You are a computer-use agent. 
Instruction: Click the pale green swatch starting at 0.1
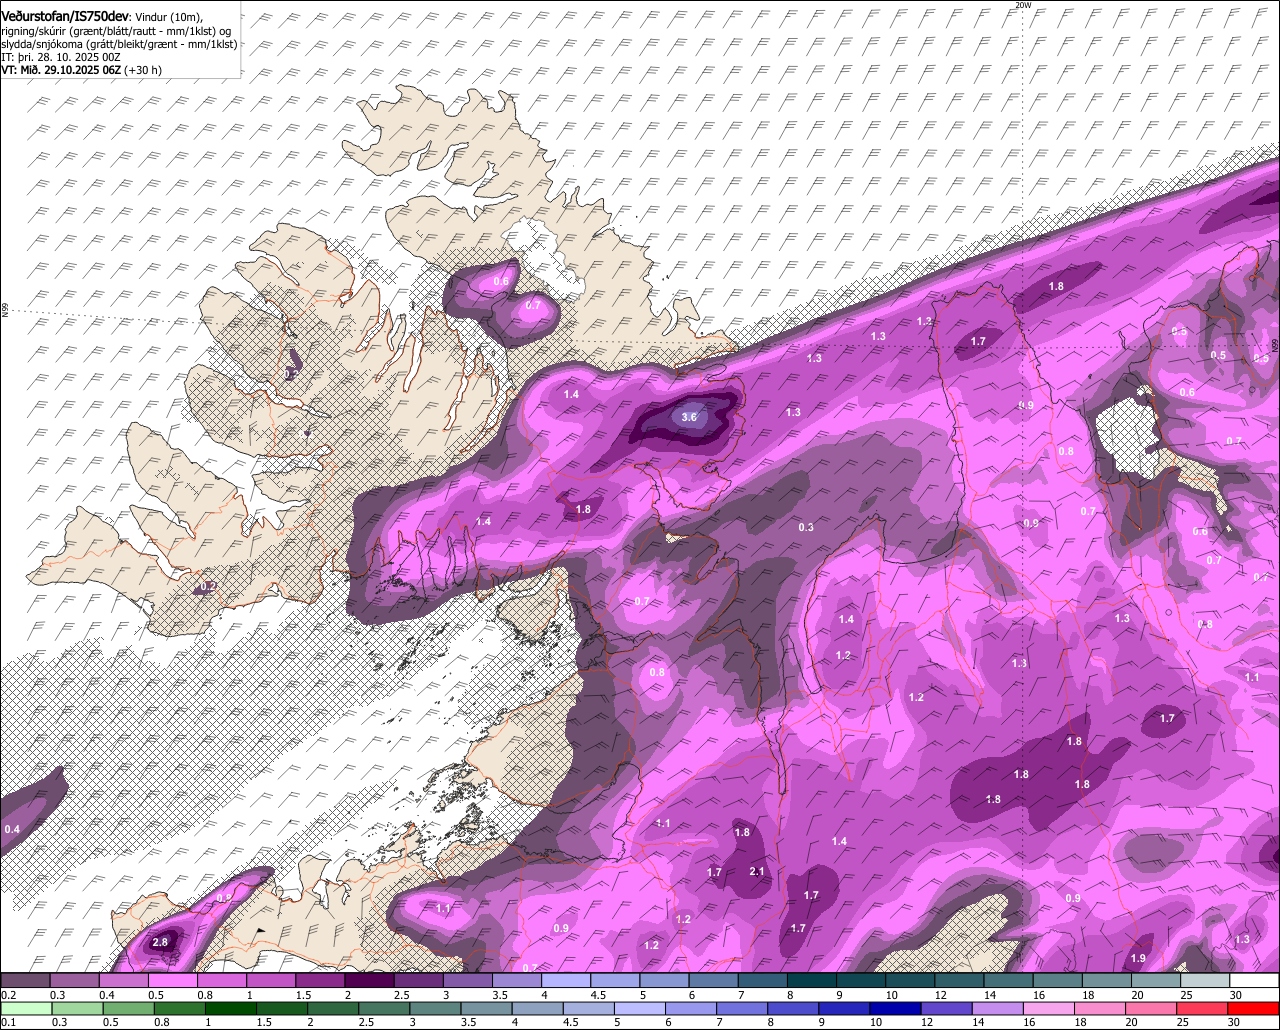[x=27, y=1009]
